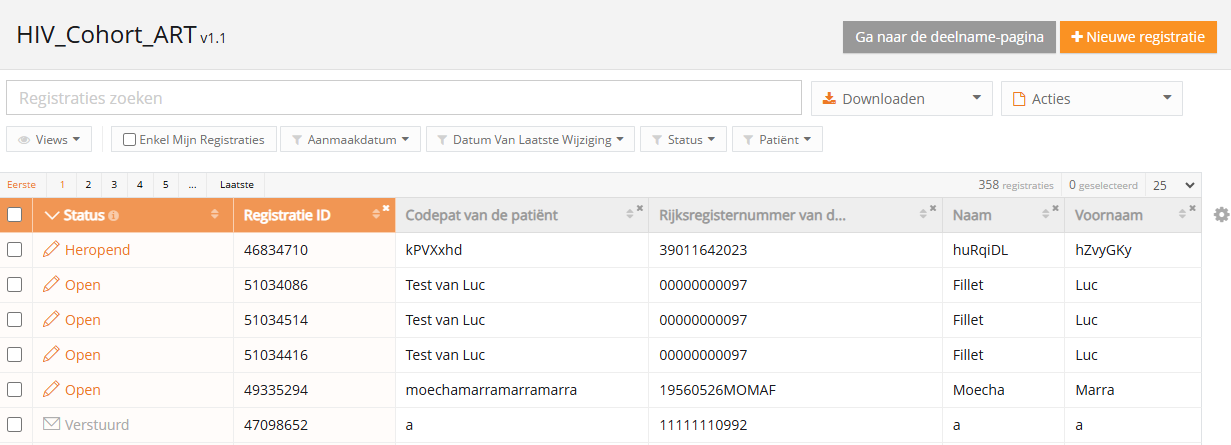The image size is (1231, 445).
Task: Click the pencil icon on the Heropend row
Action: (51, 250)
